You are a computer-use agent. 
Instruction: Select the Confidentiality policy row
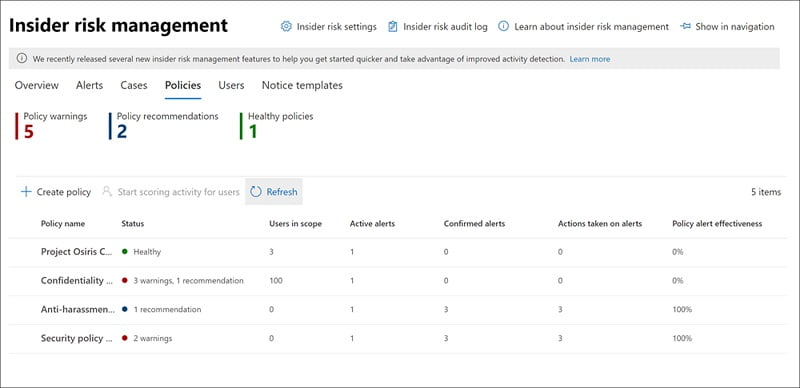[x=397, y=281]
